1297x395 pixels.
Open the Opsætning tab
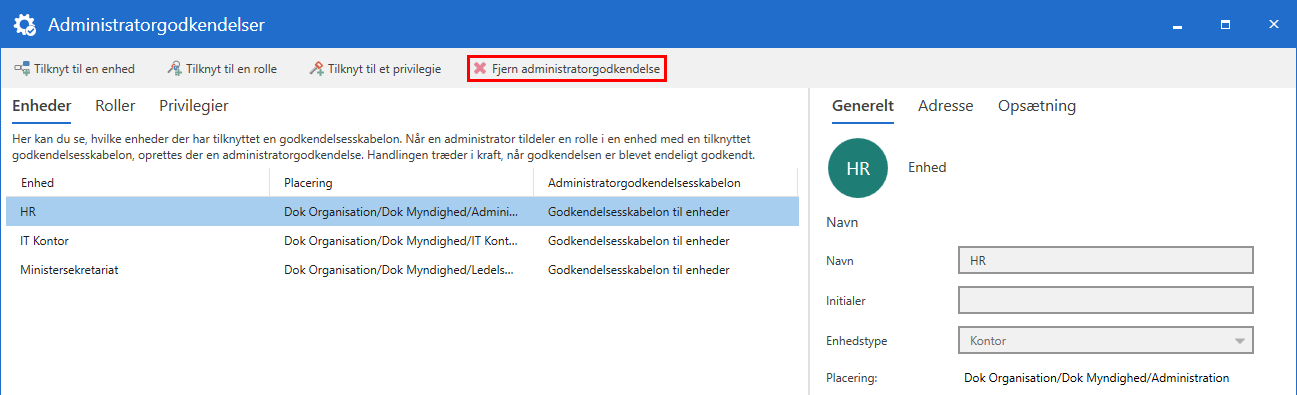[1037, 105]
